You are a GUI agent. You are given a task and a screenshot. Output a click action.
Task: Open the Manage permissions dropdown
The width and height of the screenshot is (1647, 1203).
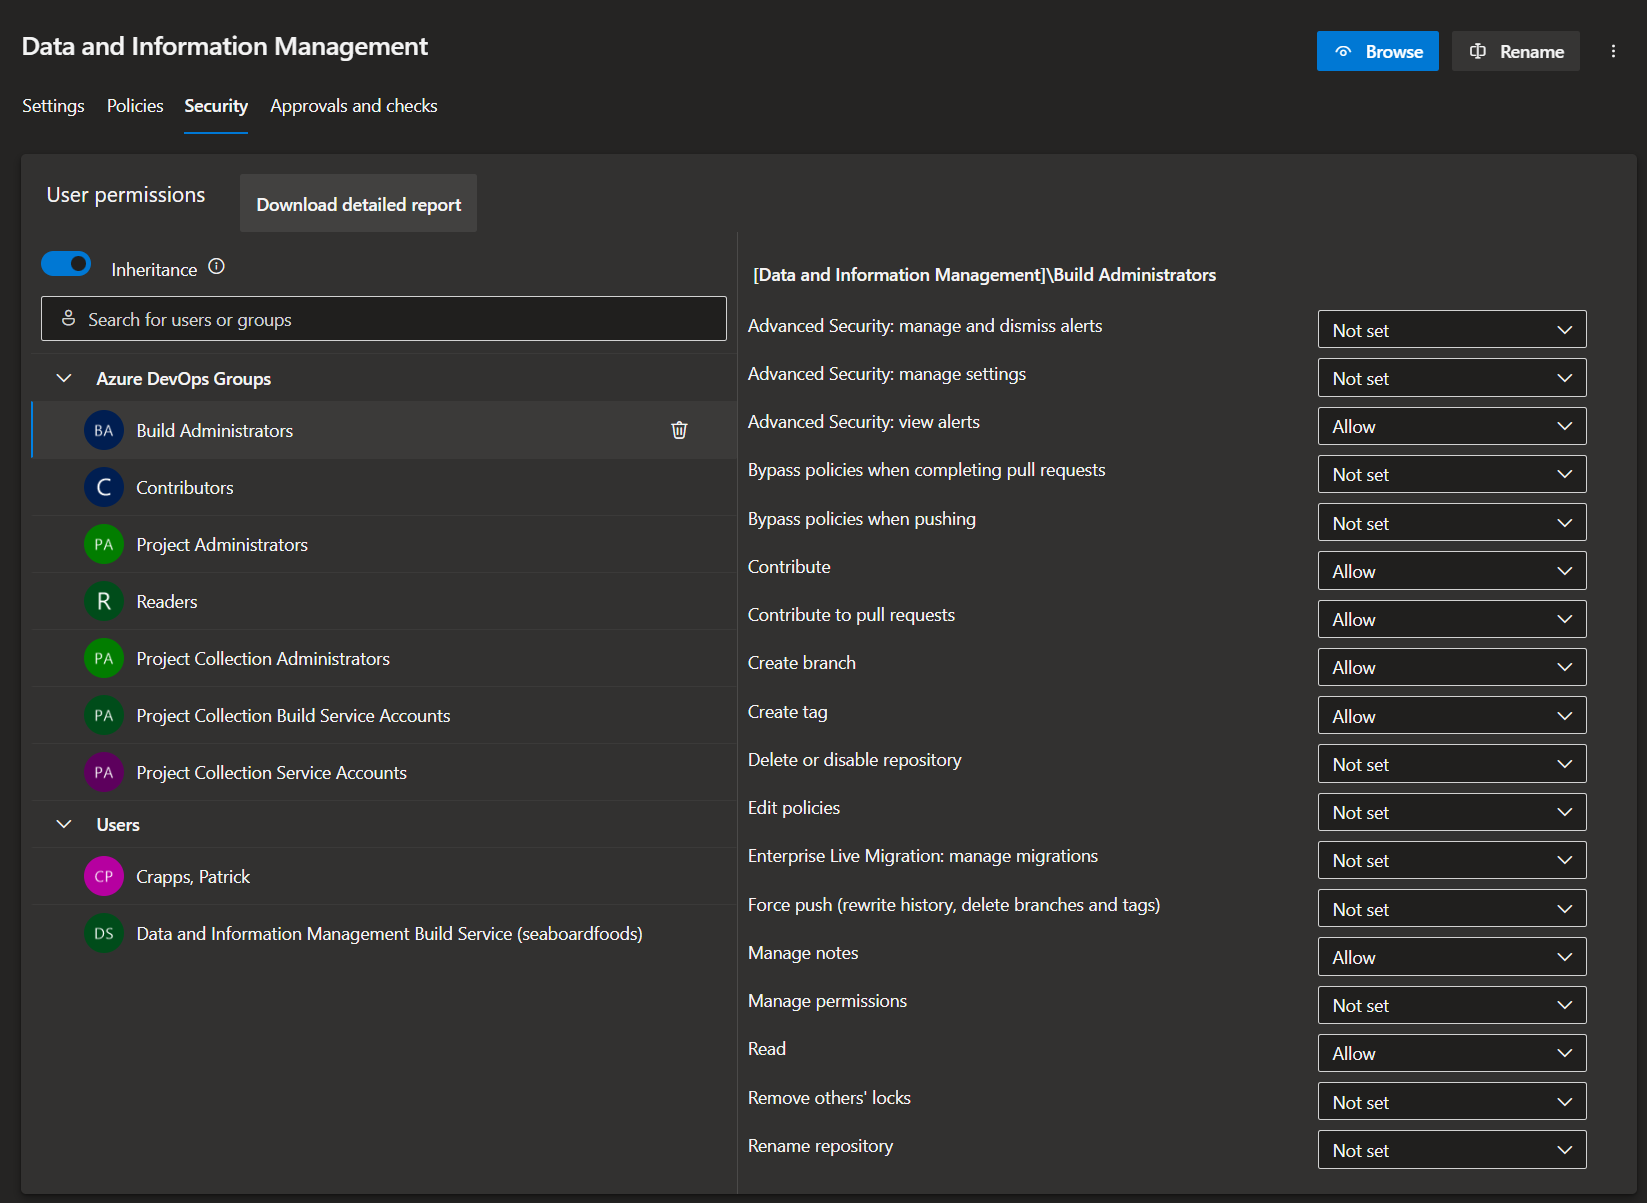(x=1452, y=1005)
